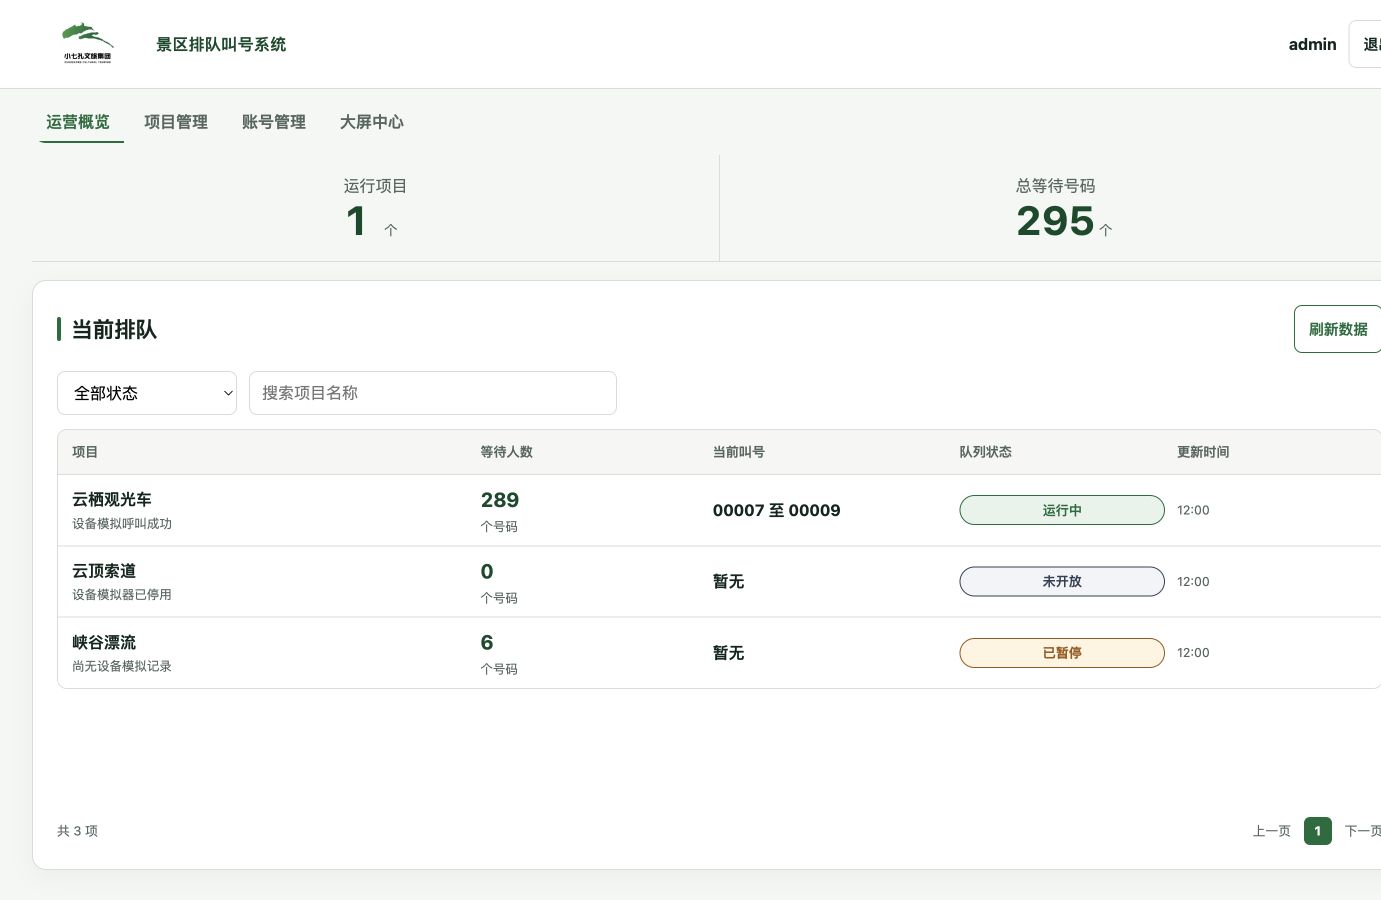The height and width of the screenshot is (900, 1381).
Task: Click the 队列状态 column header
Action: [x=986, y=452]
